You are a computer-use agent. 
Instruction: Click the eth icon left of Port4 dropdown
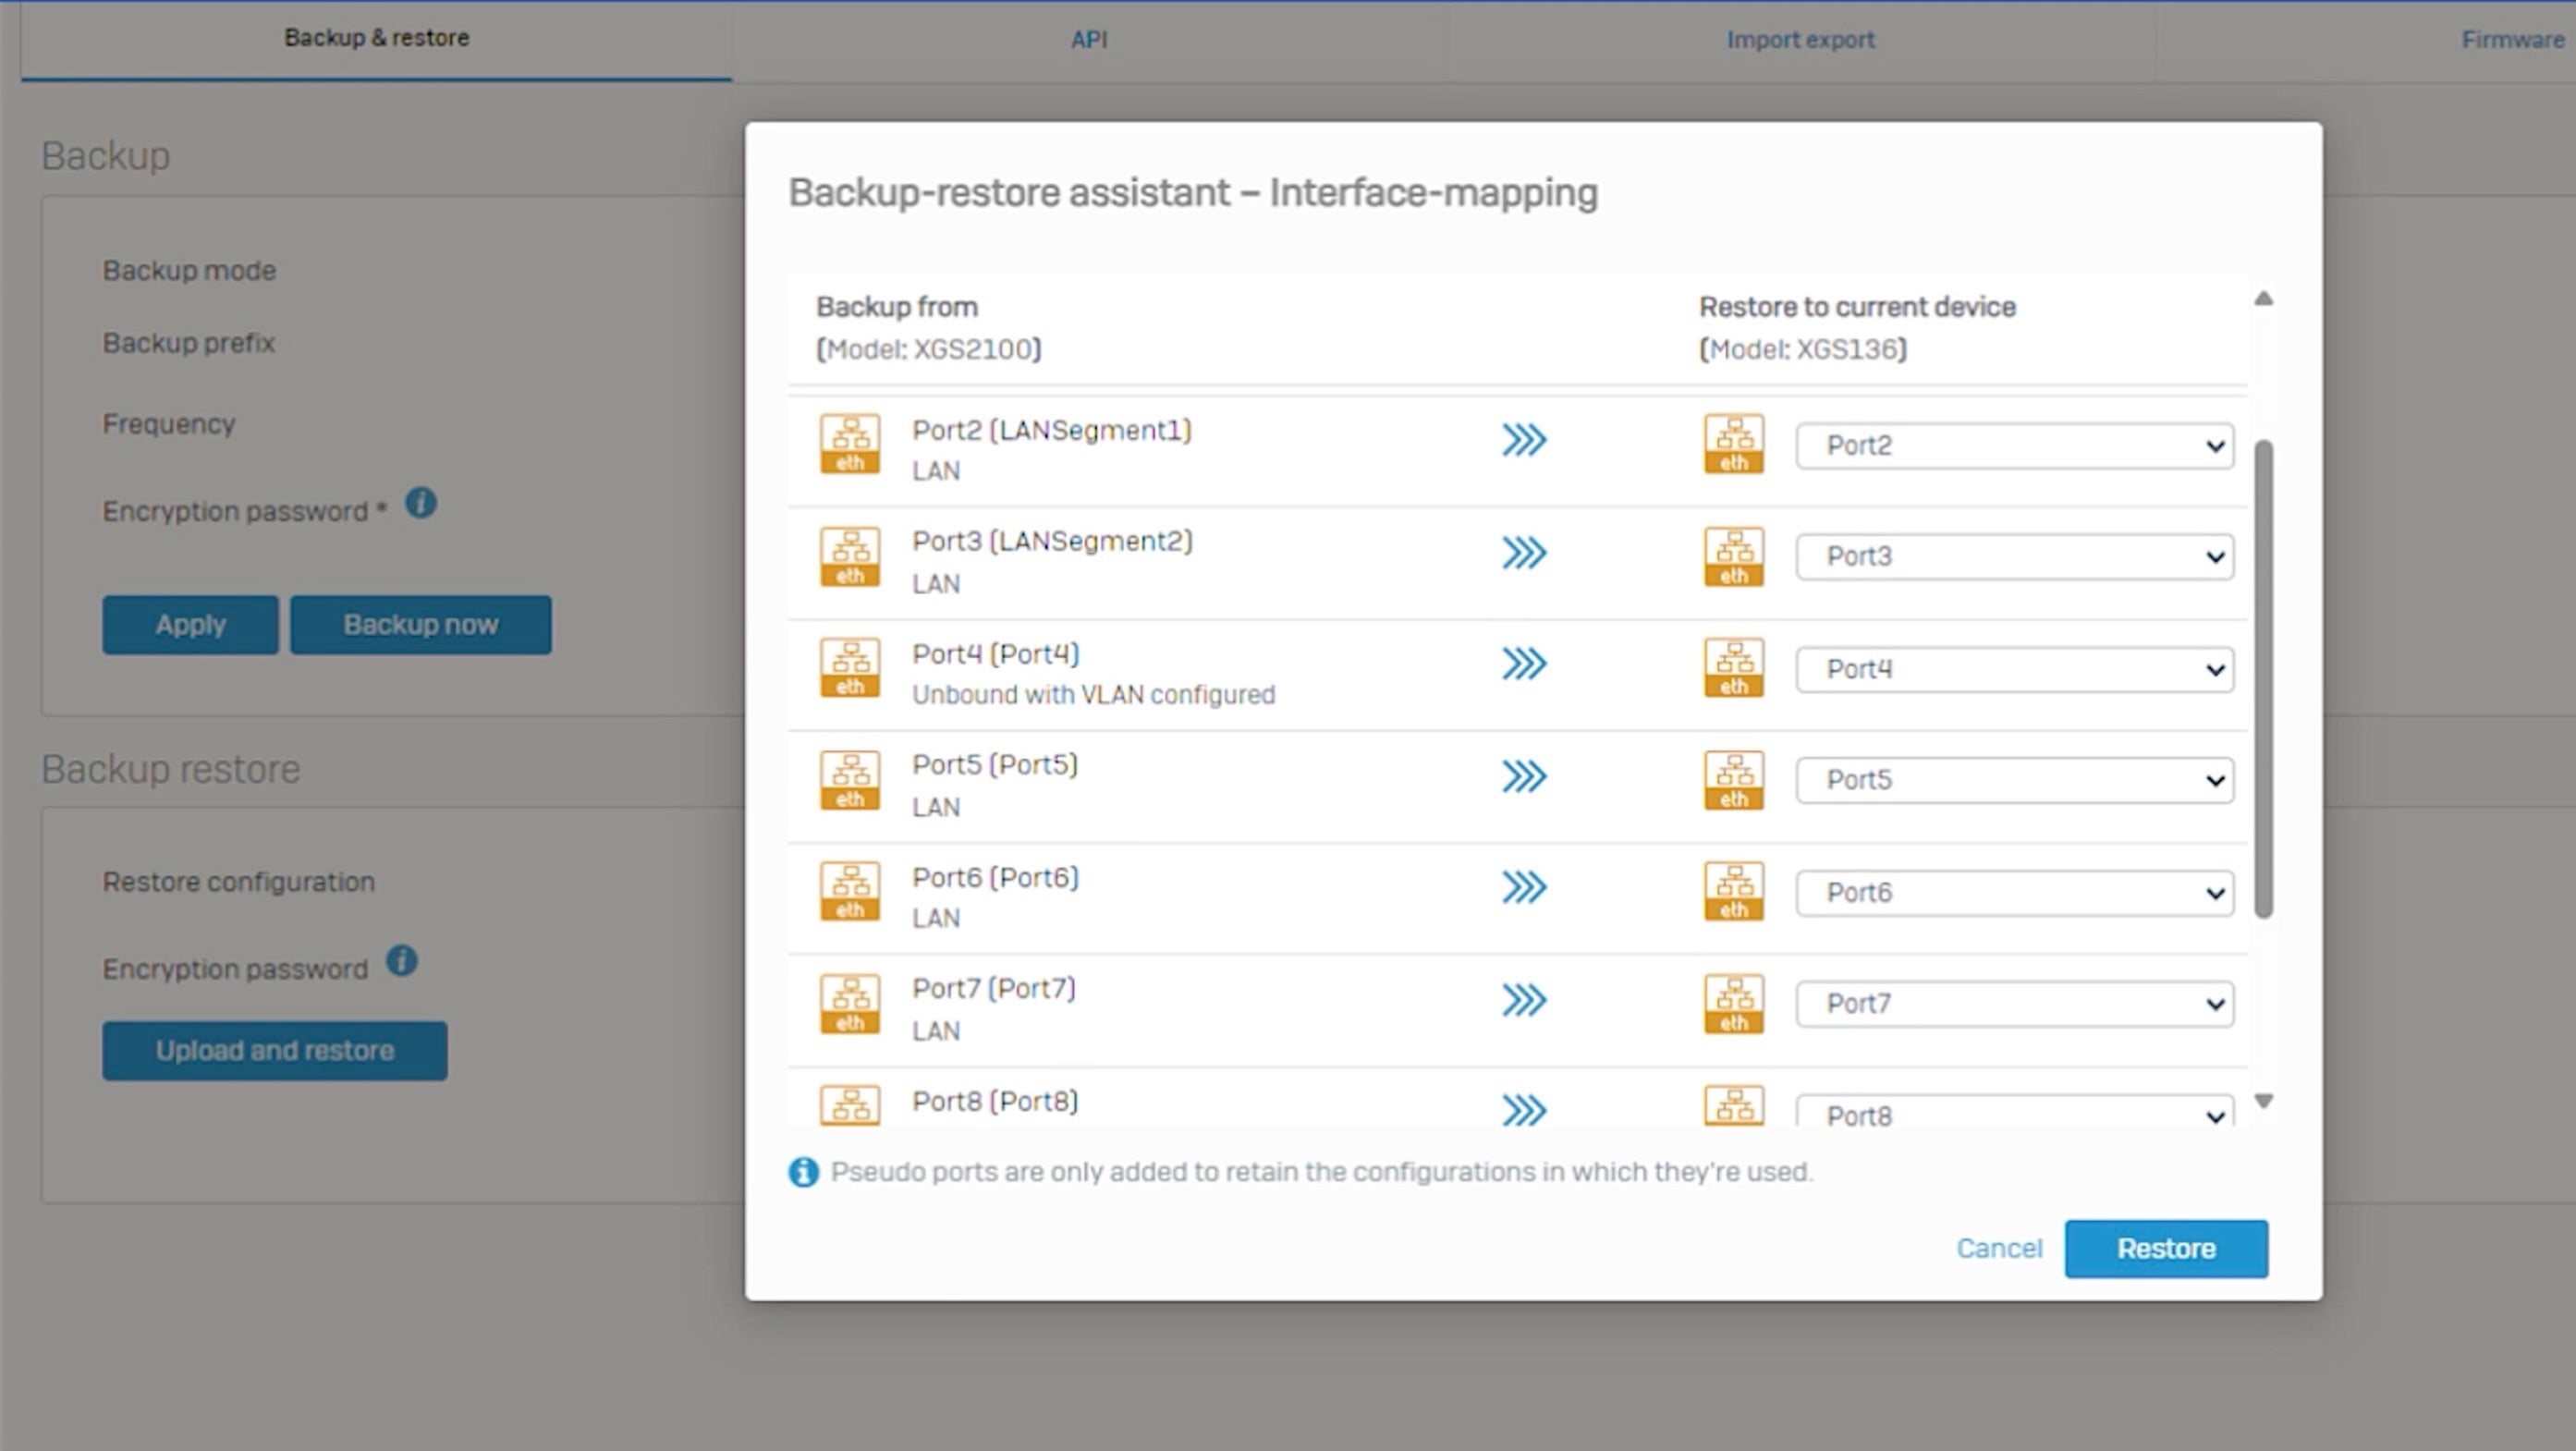[x=1733, y=668]
